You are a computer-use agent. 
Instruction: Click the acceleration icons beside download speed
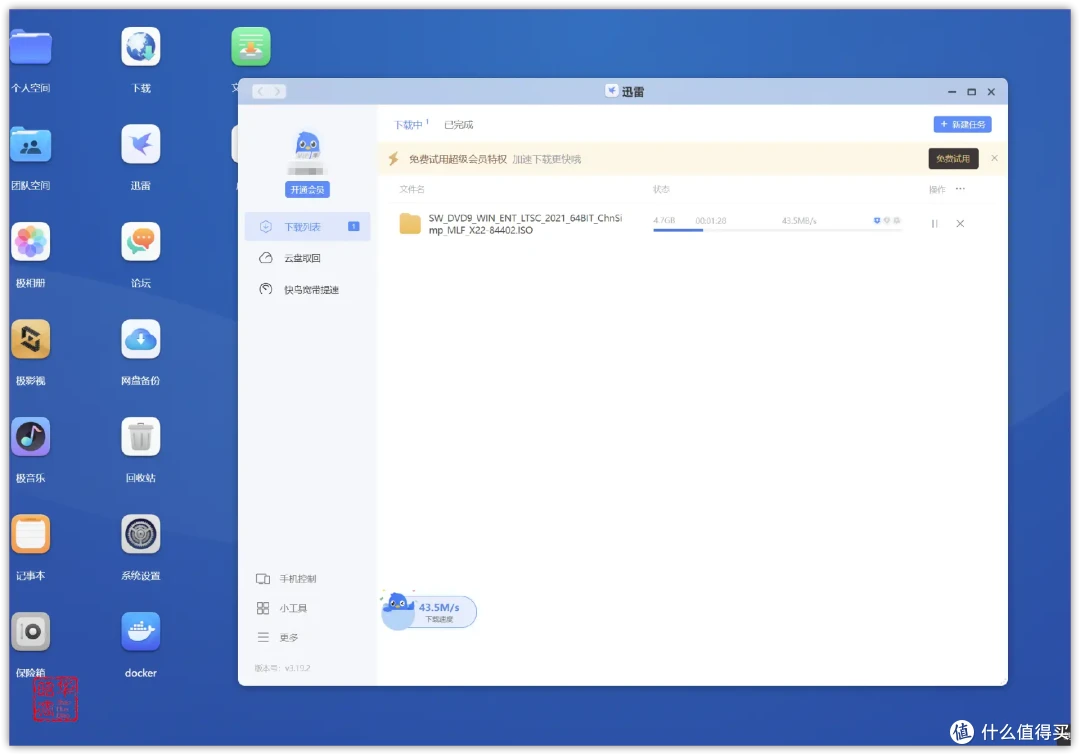pos(886,220)
